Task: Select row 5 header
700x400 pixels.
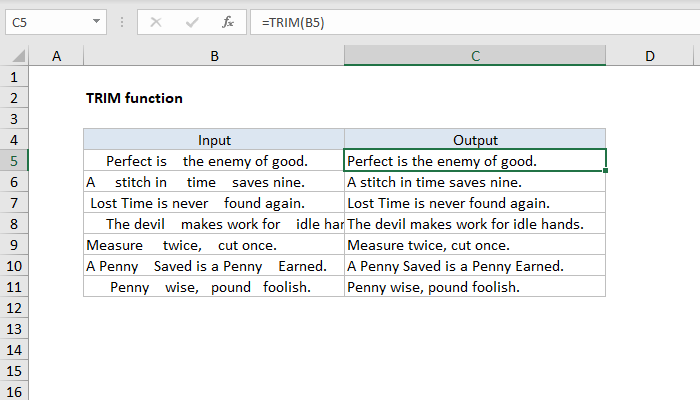Action: pyautogui.click(x=14, y=161)
